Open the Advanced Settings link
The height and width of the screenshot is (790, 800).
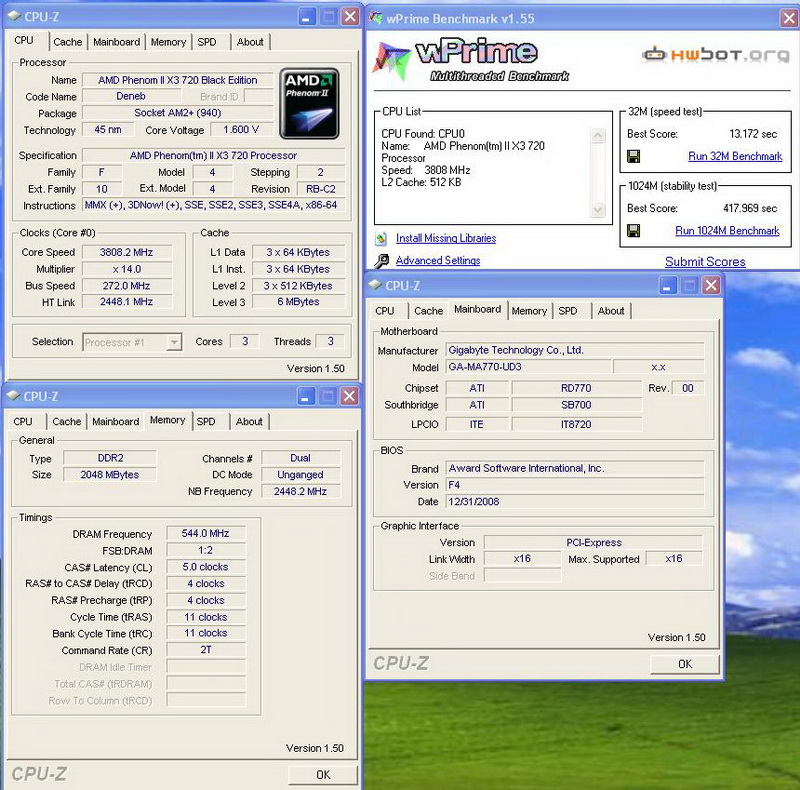[438, 261]
